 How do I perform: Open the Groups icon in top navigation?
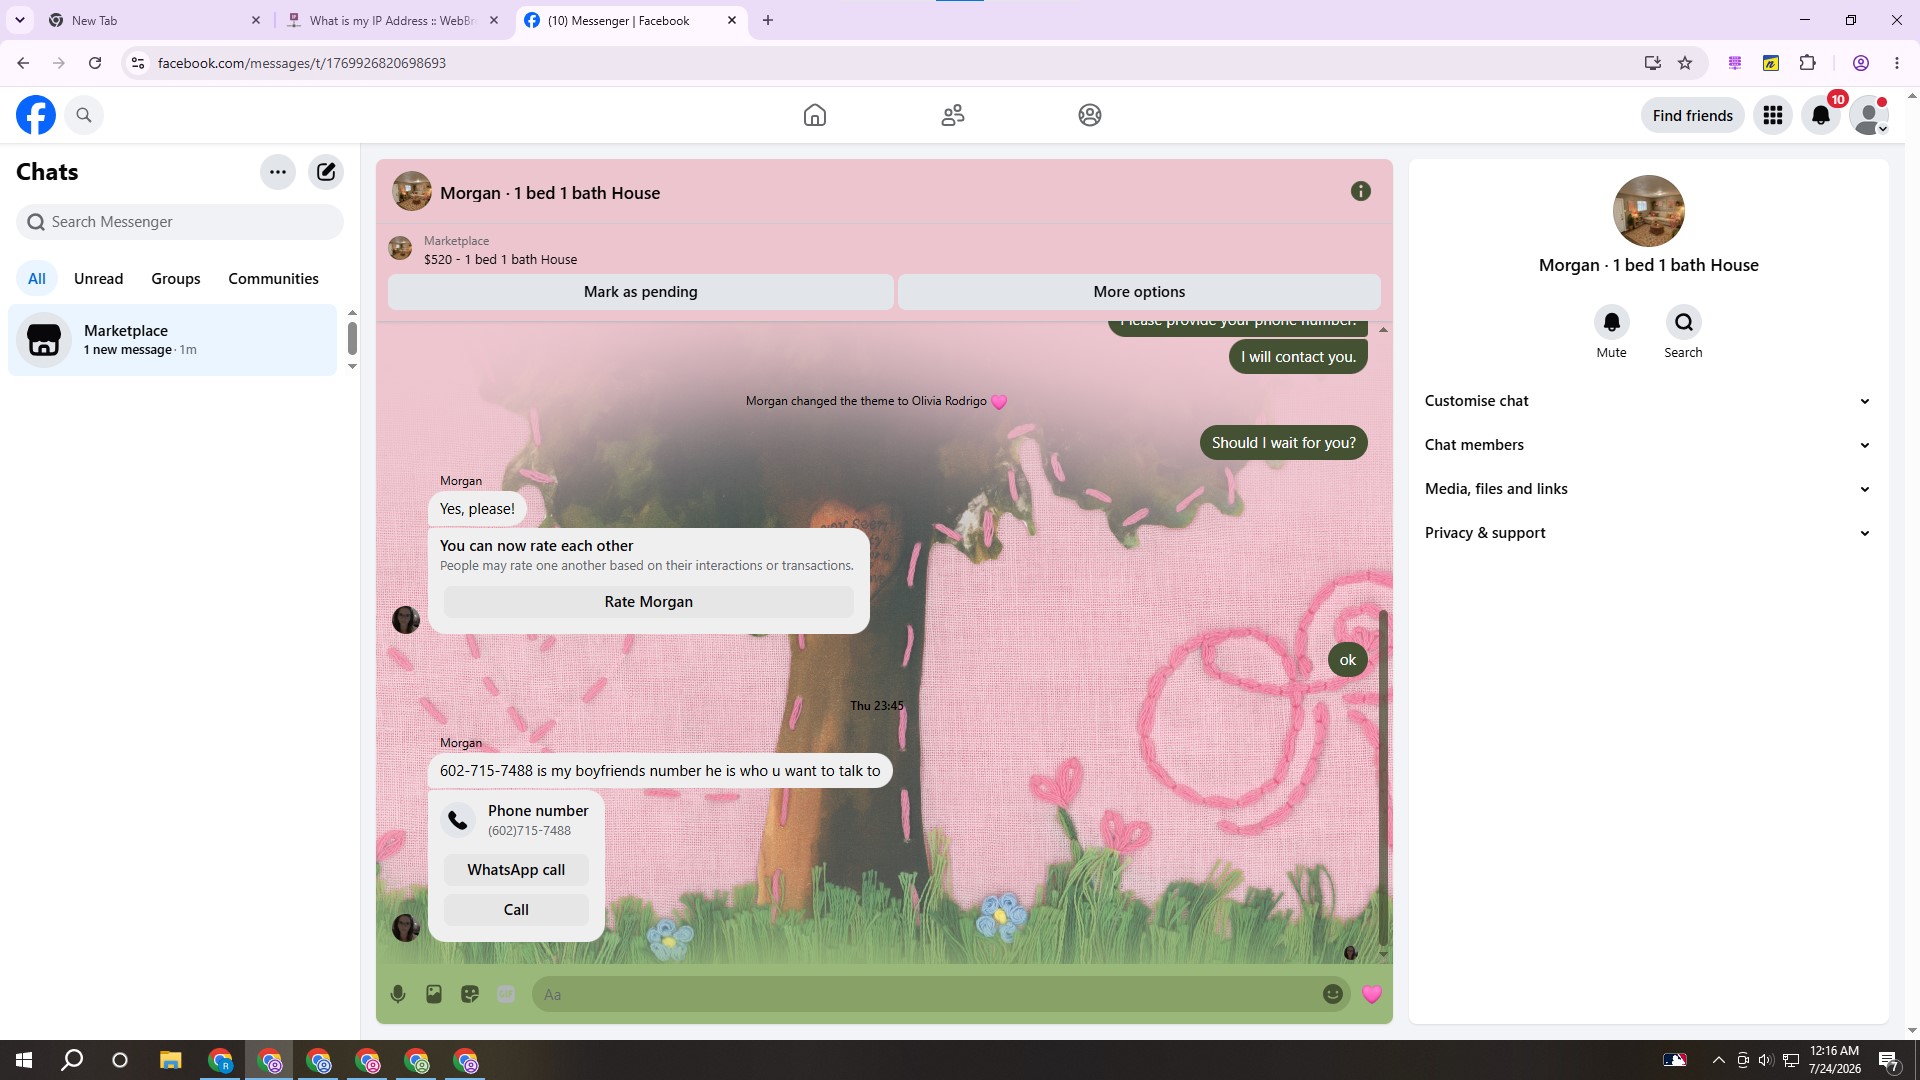[1090, 115]
